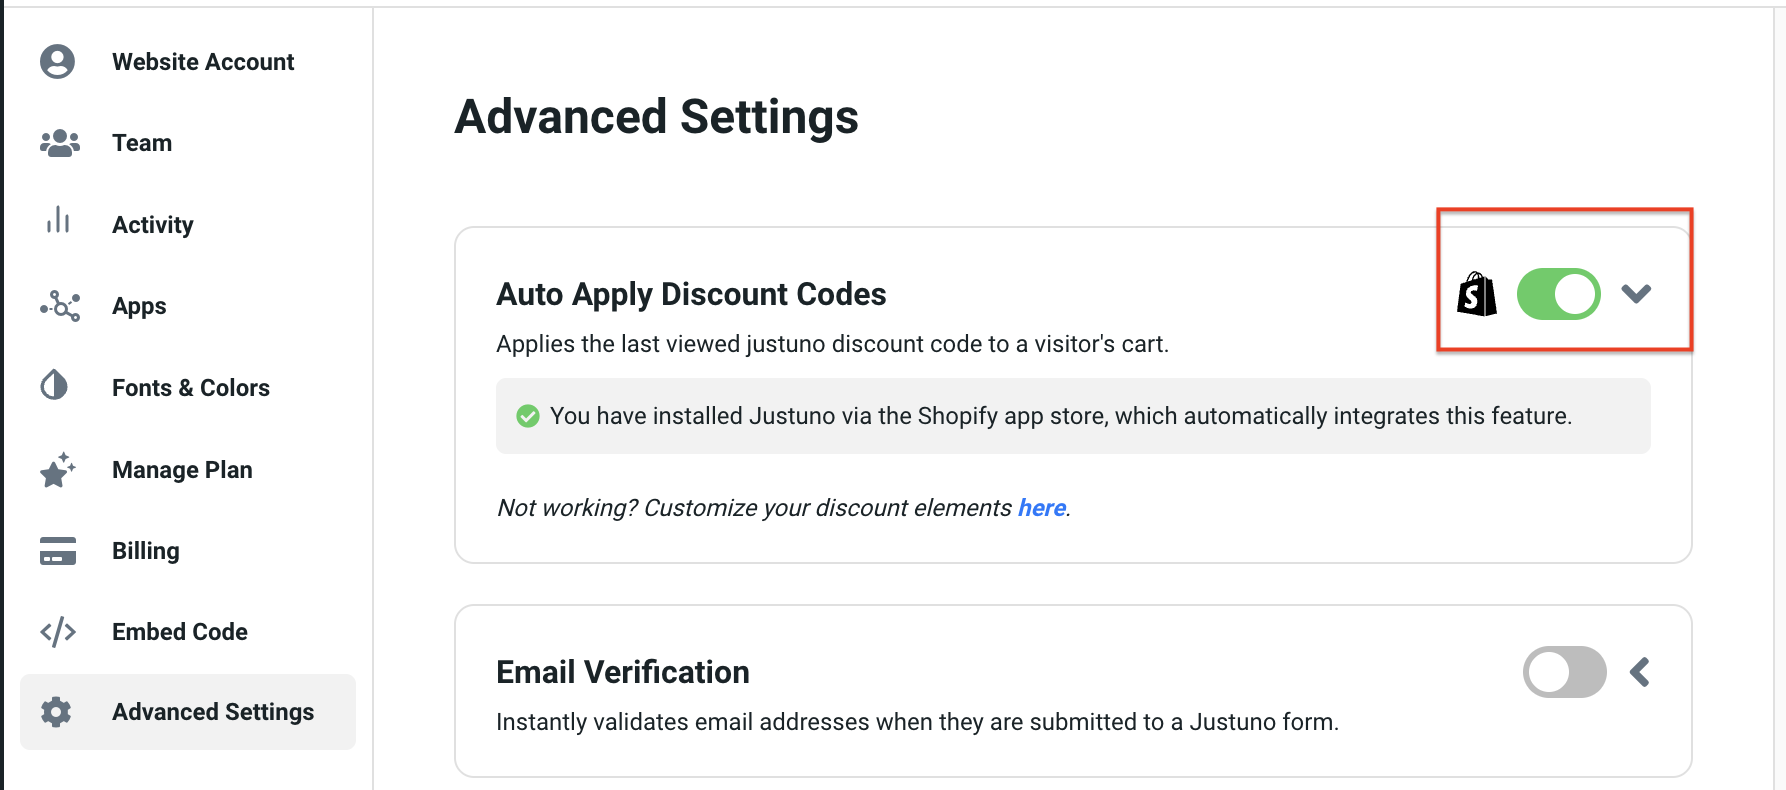Go to Billing in sidebar

[x=146, y=551]
